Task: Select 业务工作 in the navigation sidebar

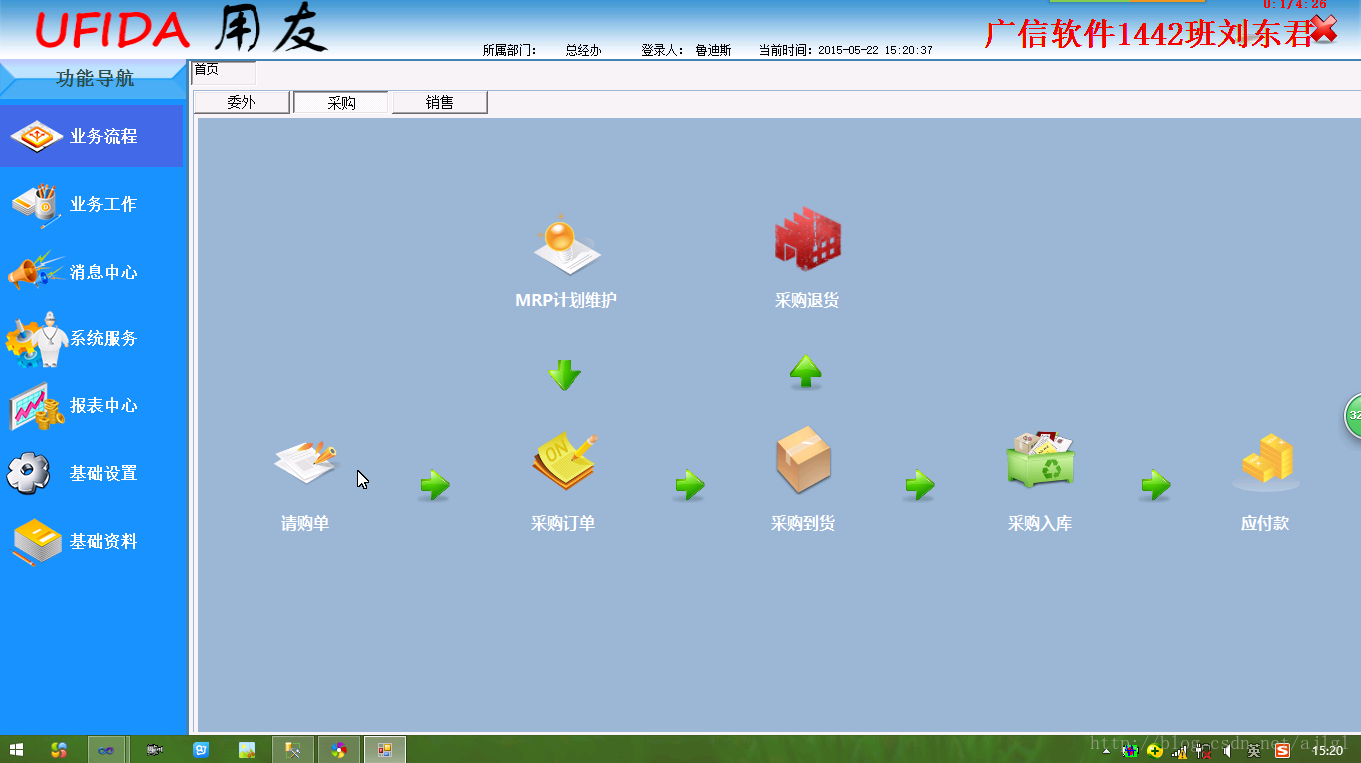Action: [92, 204]
